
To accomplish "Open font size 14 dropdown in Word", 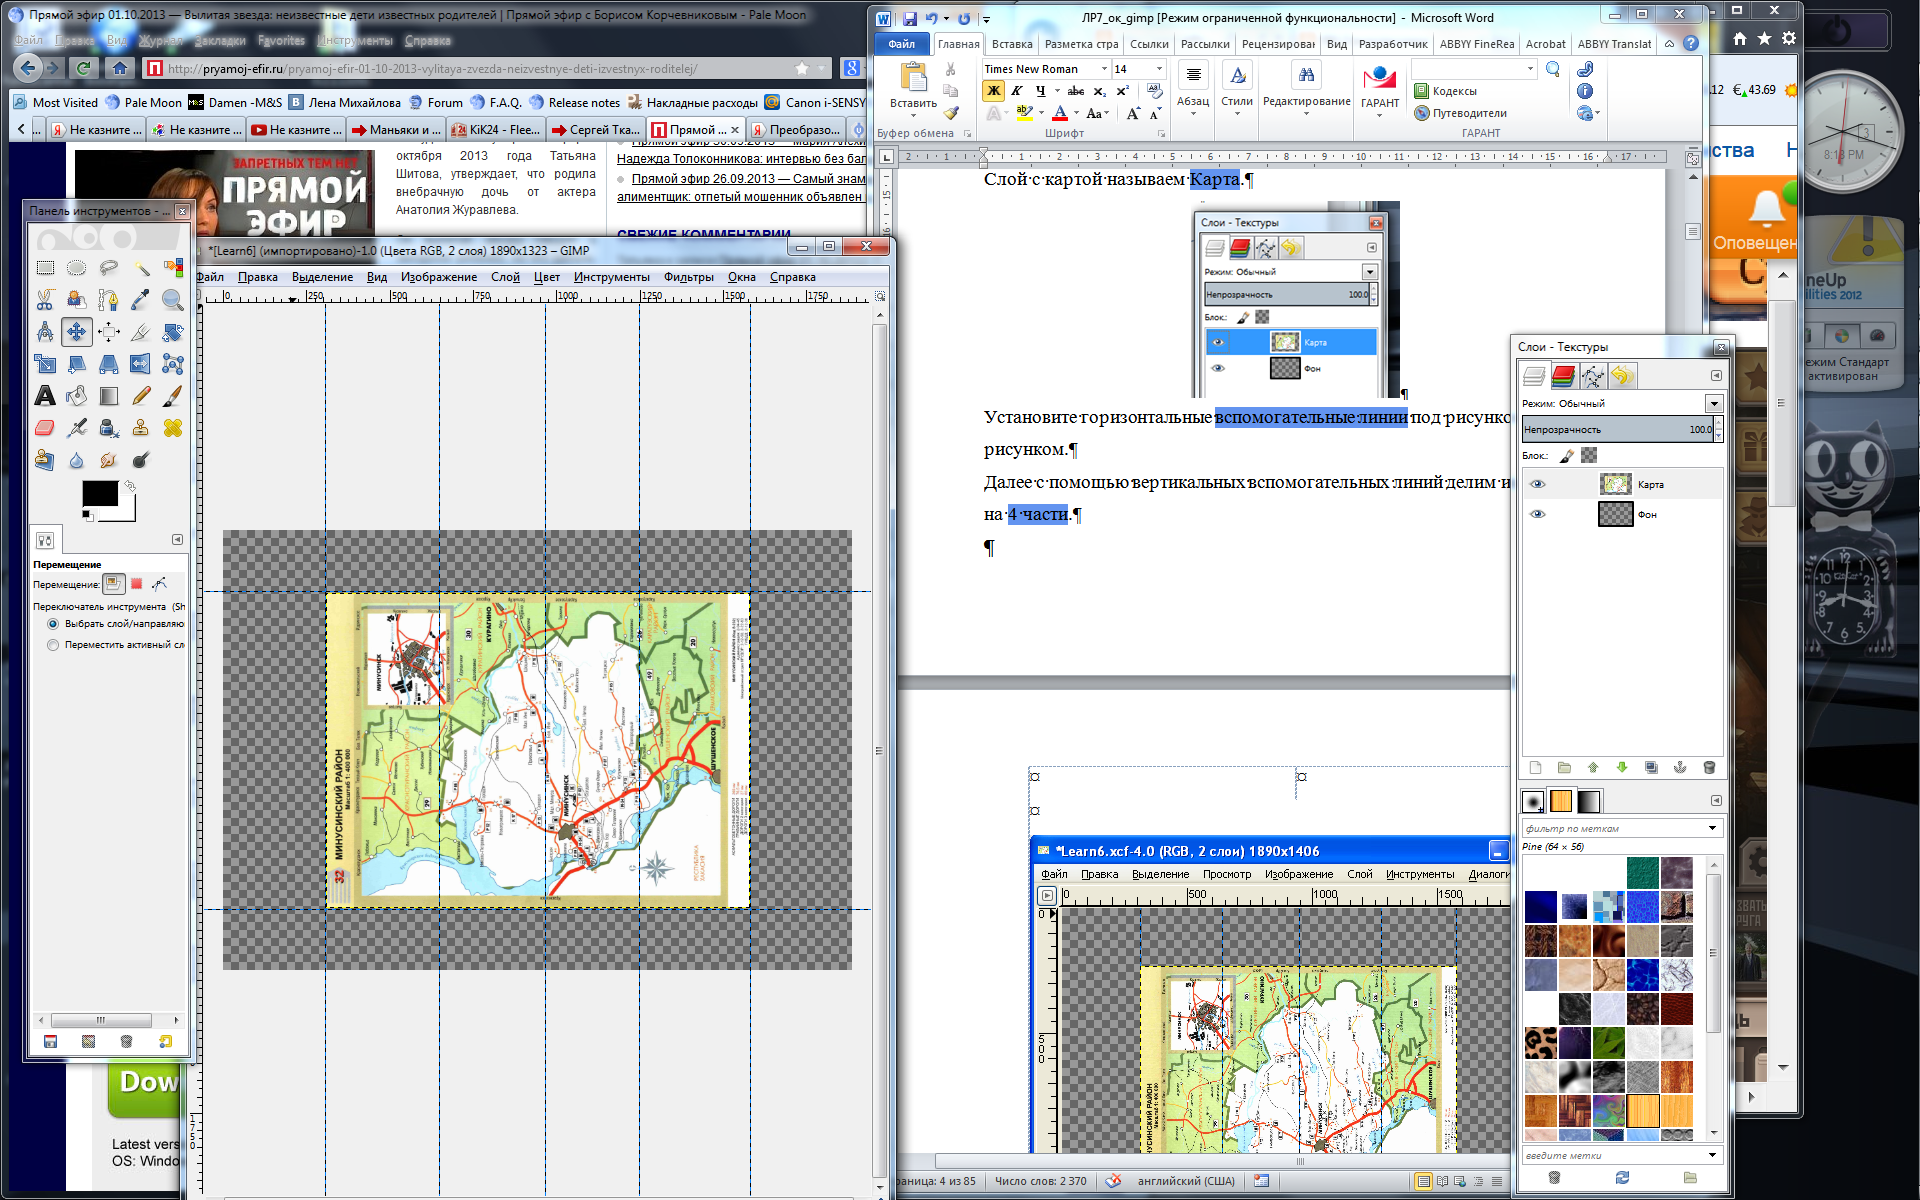I will 1159,69.
